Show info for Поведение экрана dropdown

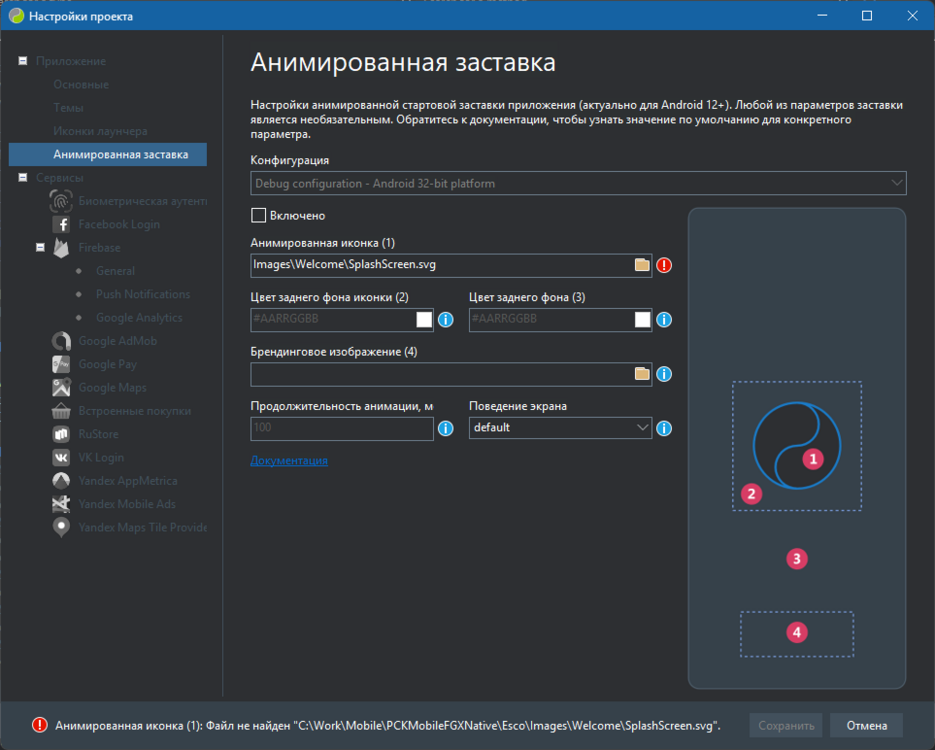pos(664,428)
